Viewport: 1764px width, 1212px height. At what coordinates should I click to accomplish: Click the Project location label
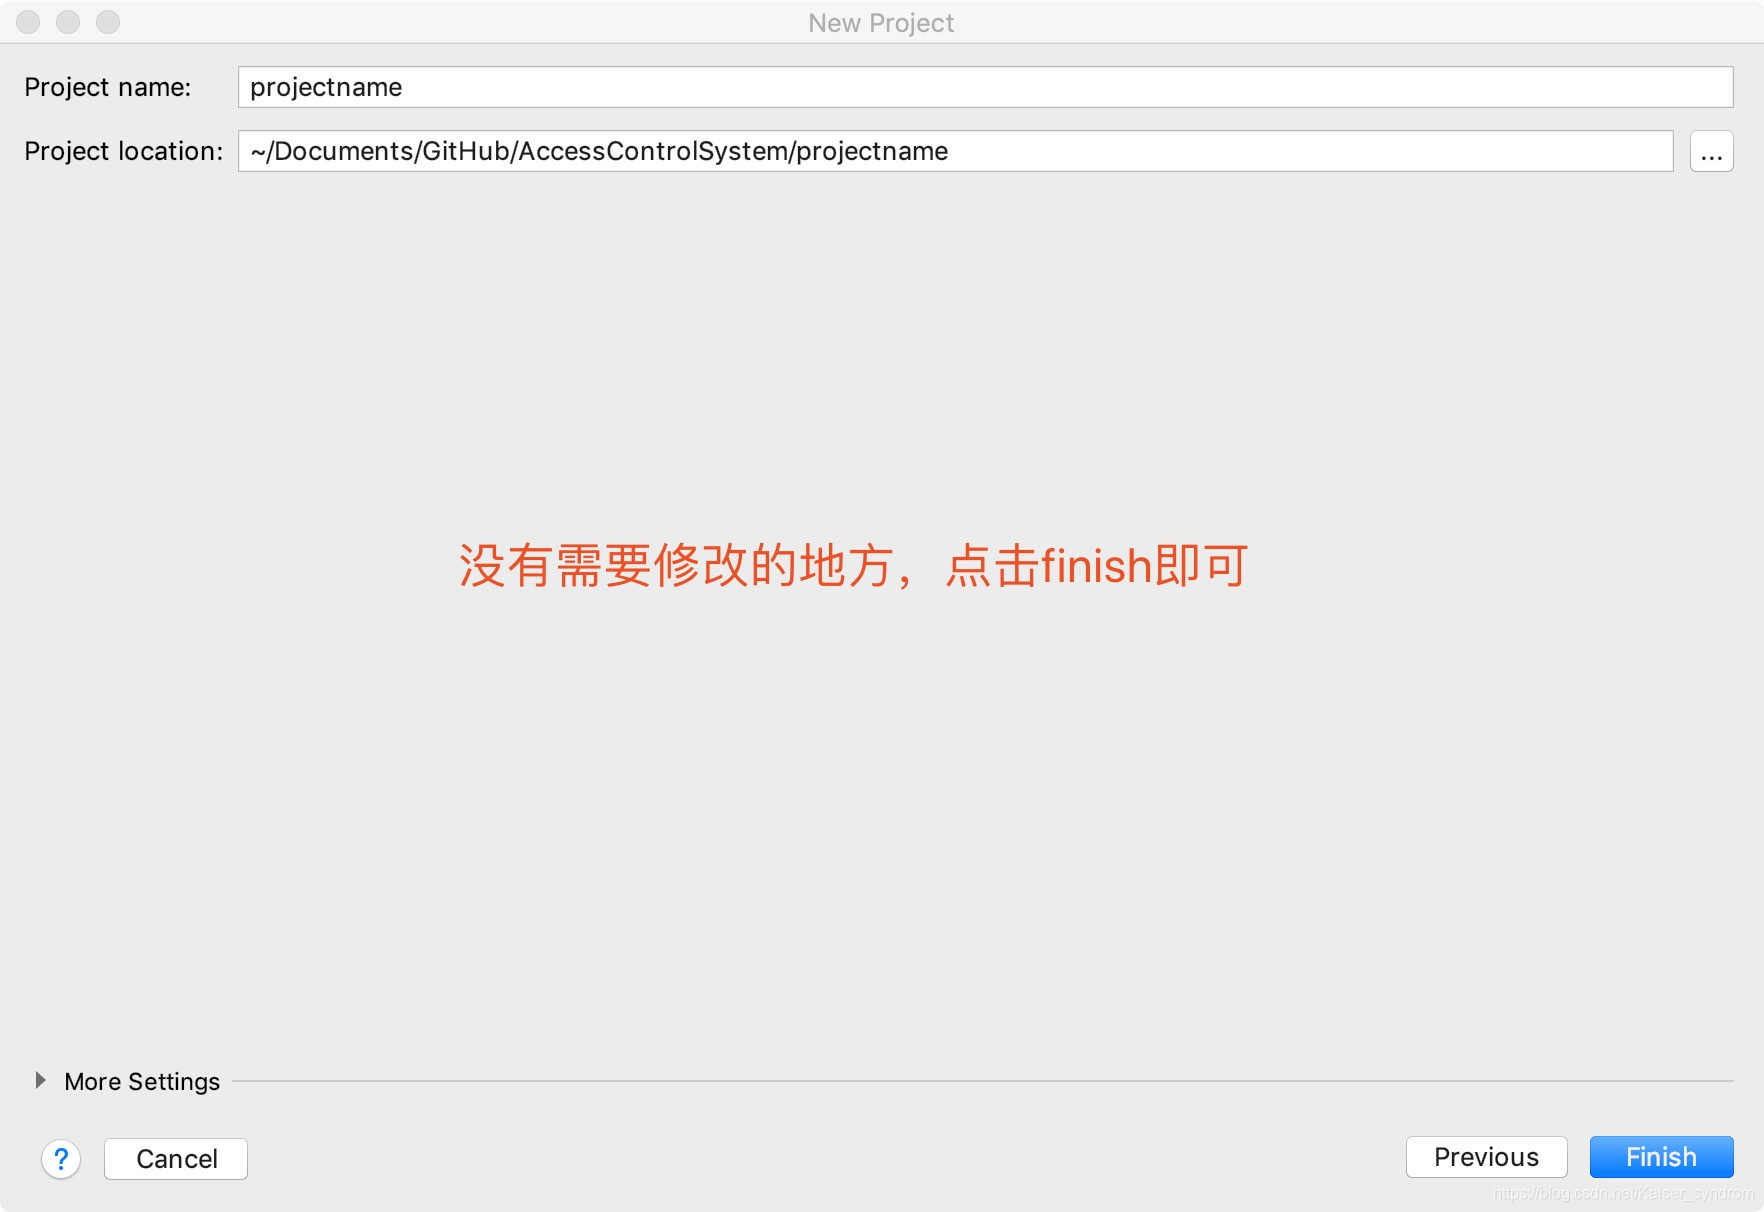click(124, 151)
